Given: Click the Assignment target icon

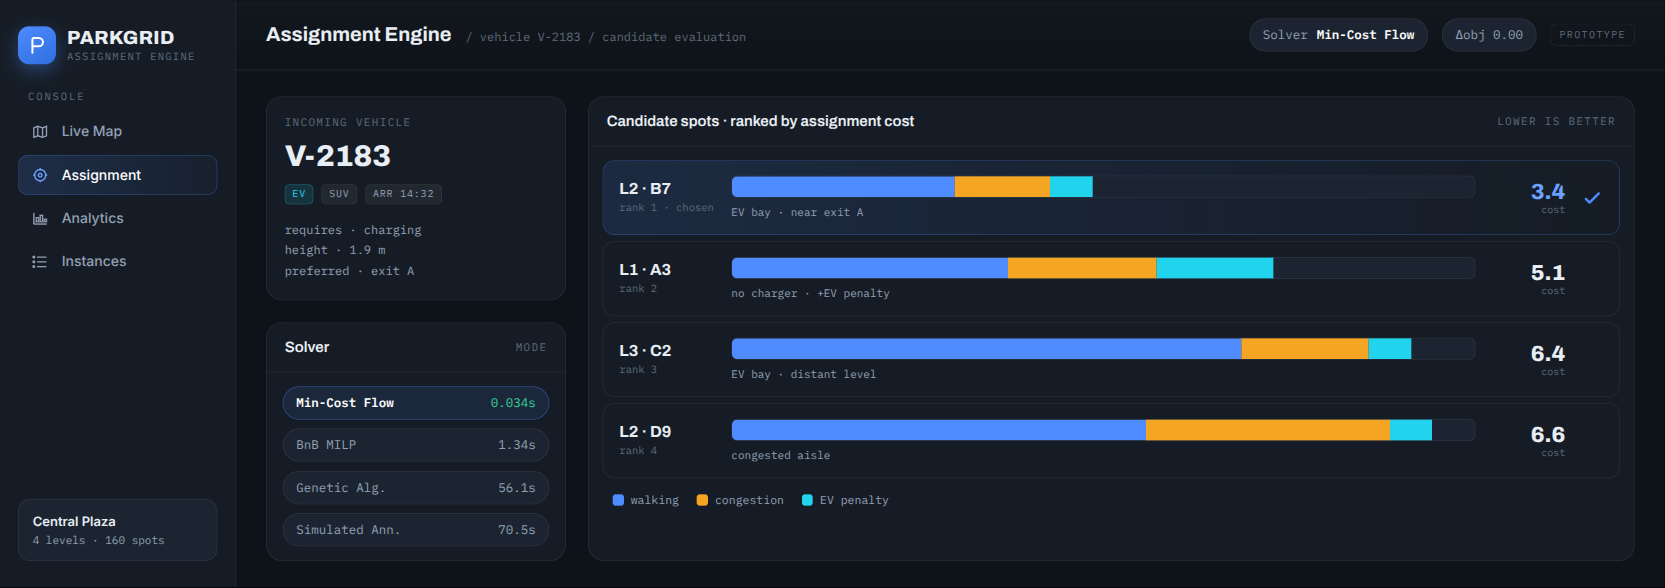Looking at the screenshot, I should pos(40,175).
